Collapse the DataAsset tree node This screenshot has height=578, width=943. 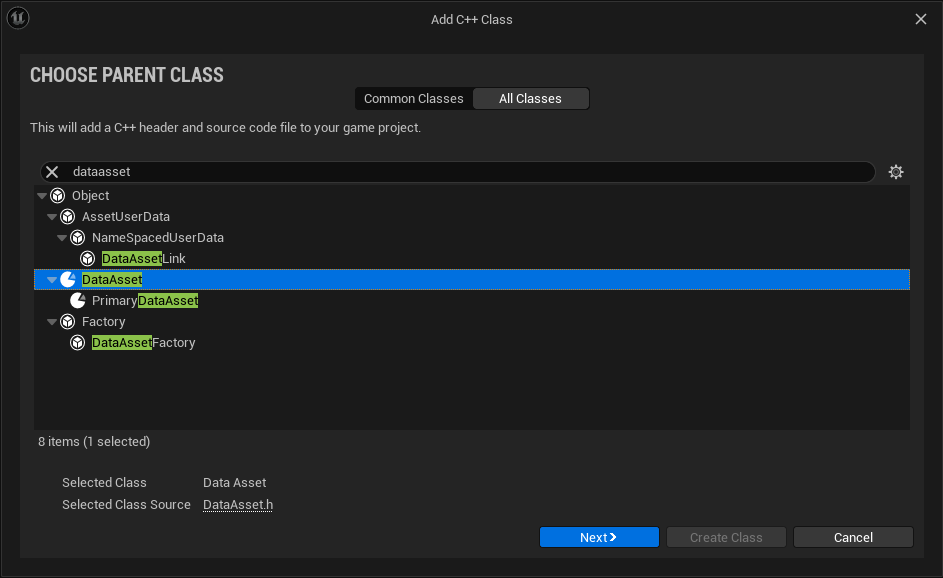[52, 280]
